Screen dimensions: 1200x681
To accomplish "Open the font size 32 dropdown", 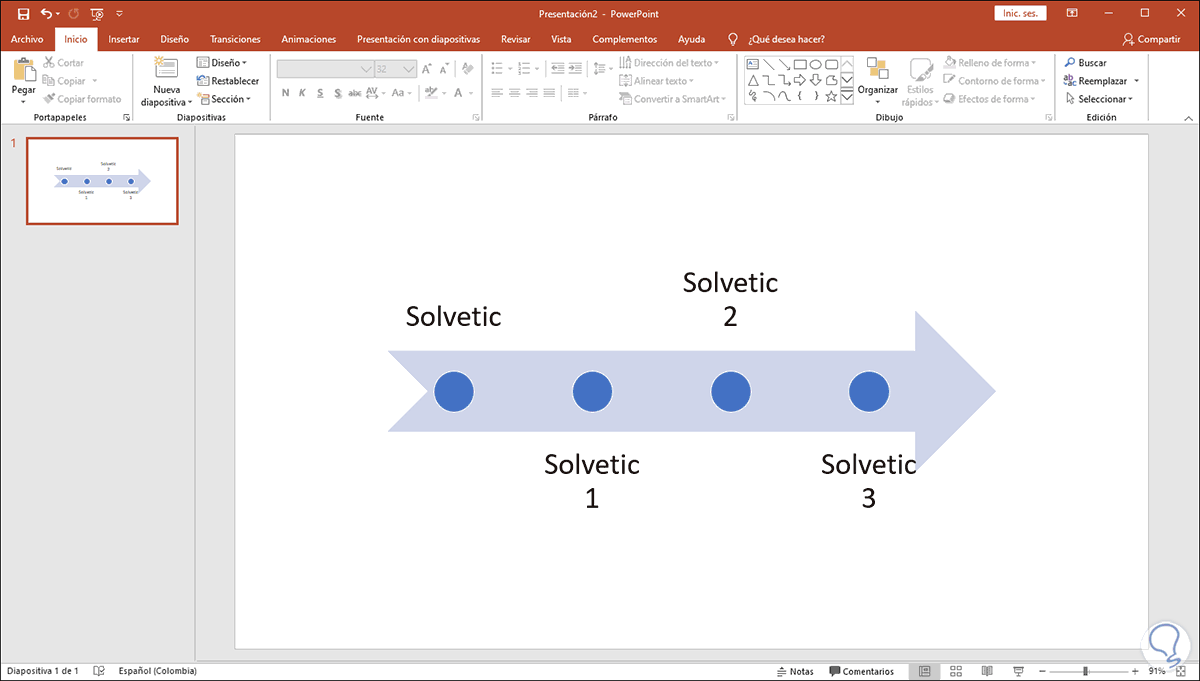I will pos(395,69).
